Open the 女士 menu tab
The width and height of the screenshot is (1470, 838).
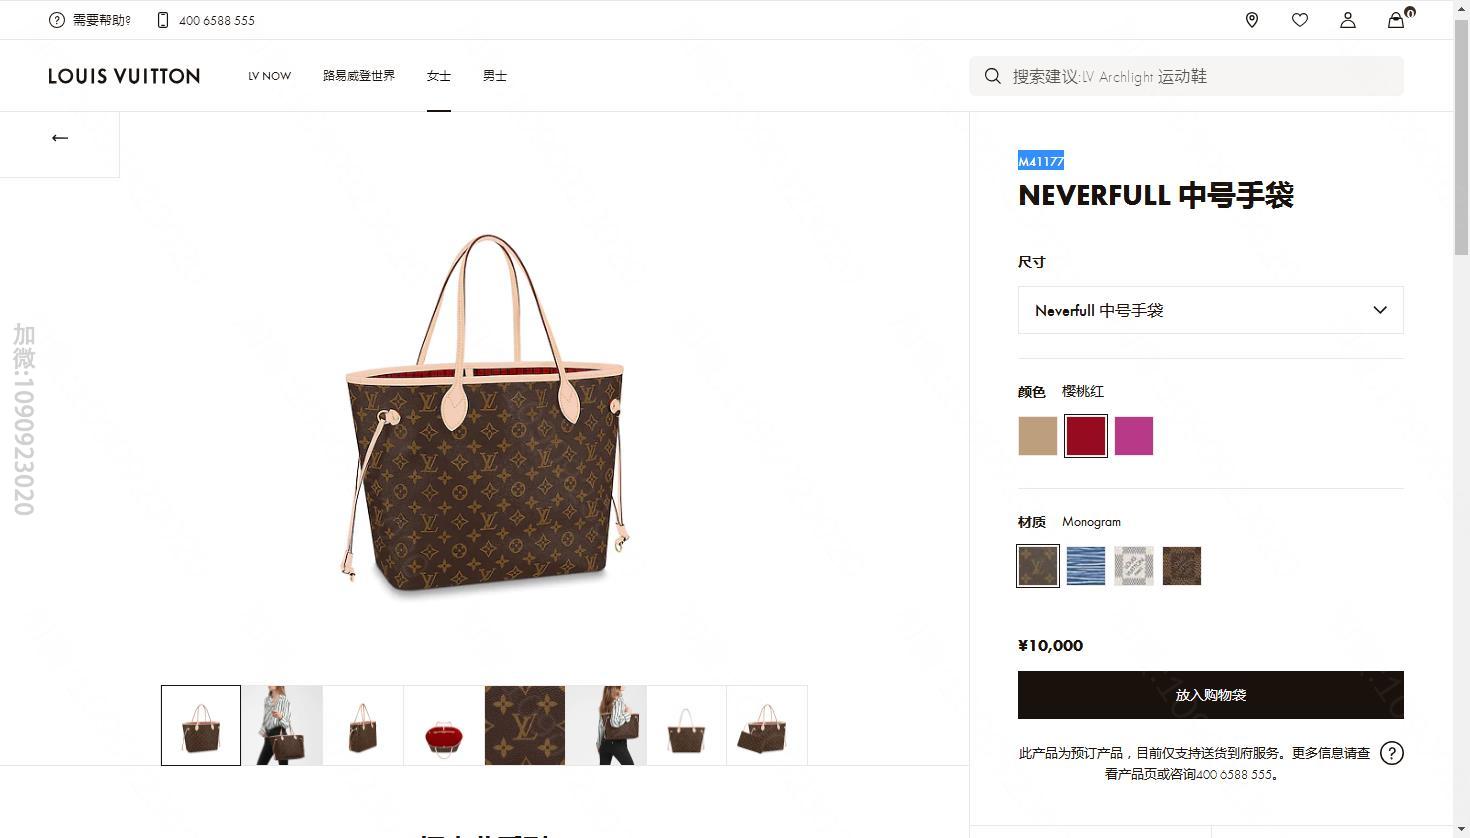[x=439, y=76]
